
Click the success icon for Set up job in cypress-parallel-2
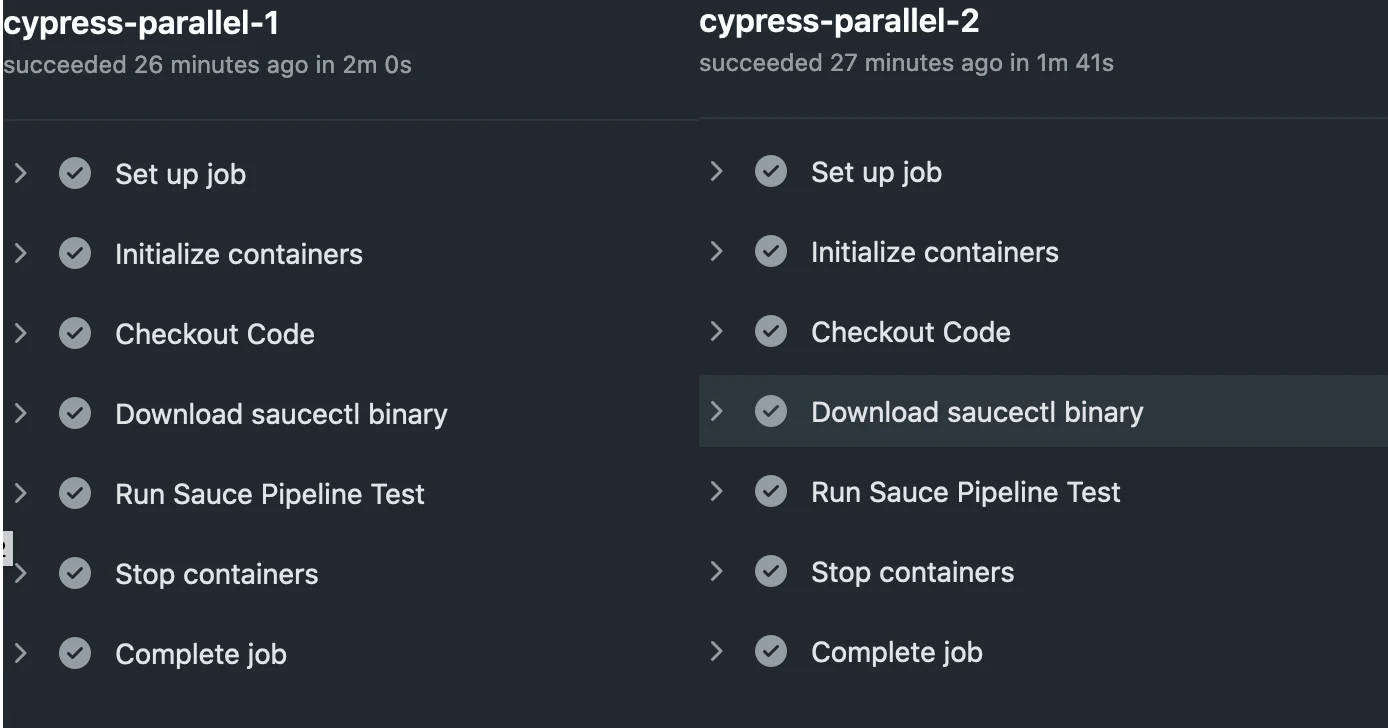click(x=771, y=171)
